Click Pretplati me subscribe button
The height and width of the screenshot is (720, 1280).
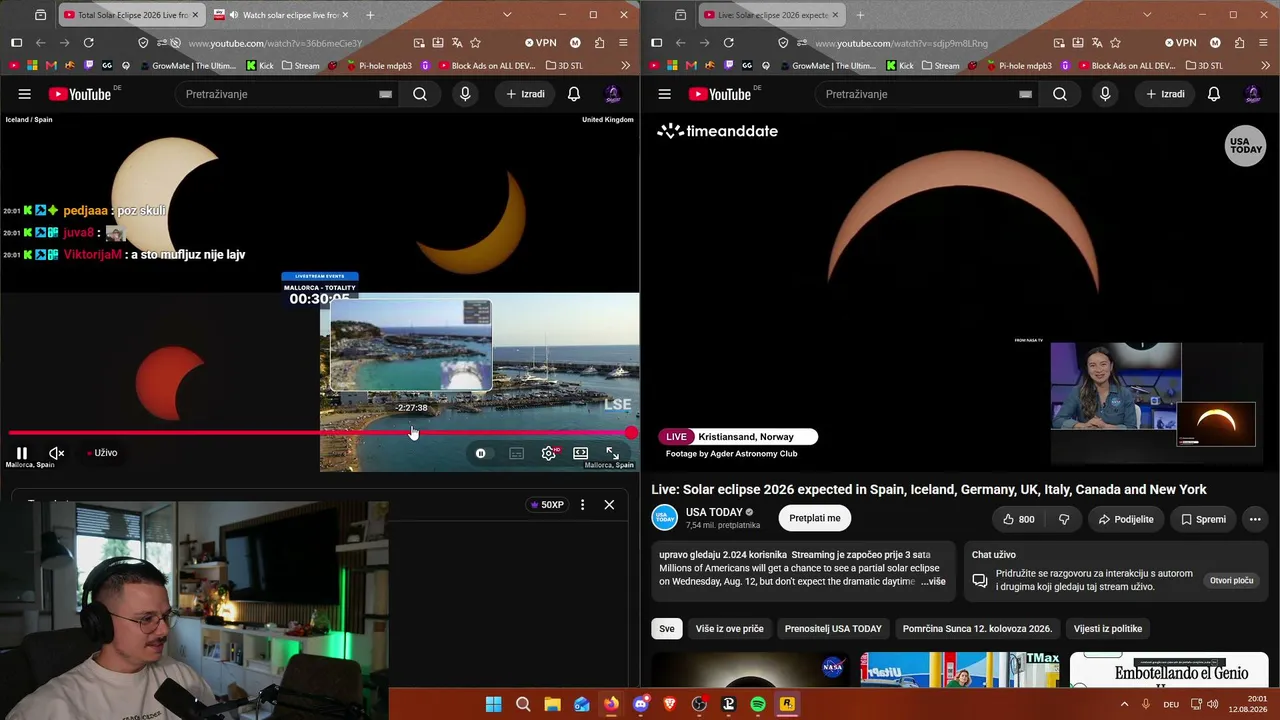tap(815, 518)
